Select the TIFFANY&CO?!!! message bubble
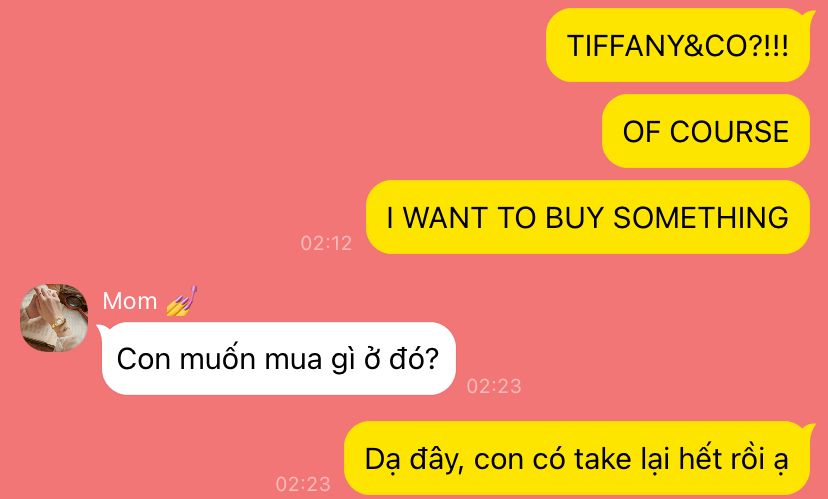 point(678,45)
